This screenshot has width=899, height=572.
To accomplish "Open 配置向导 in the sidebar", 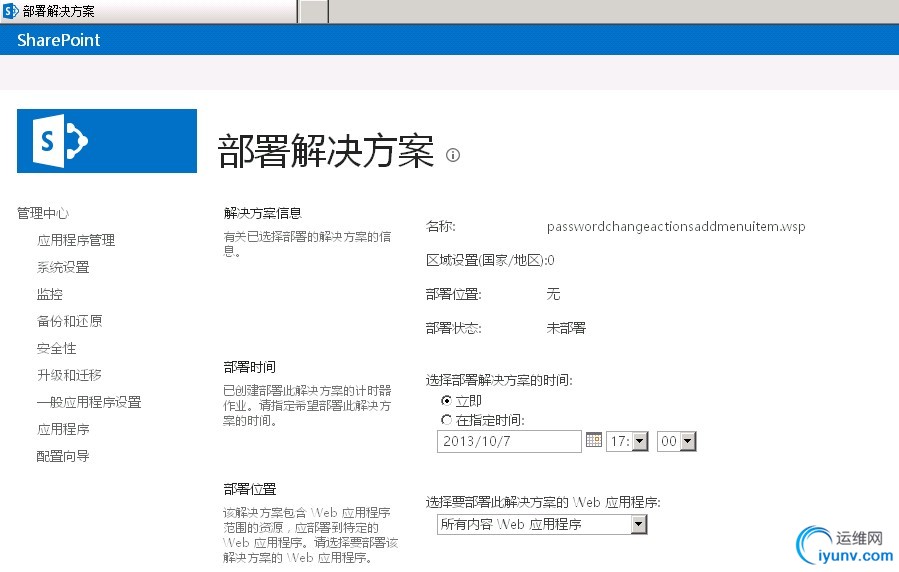I will click(x=63, y=456).
